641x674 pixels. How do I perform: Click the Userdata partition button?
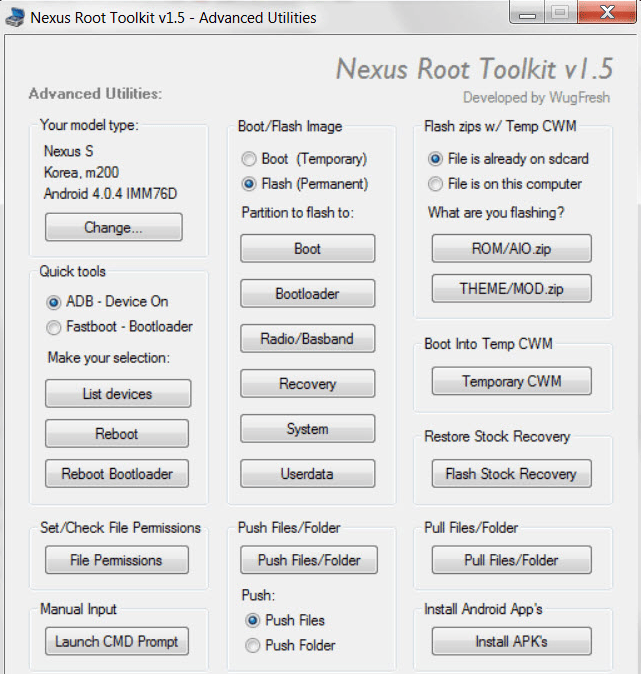[x=307, y=473]
